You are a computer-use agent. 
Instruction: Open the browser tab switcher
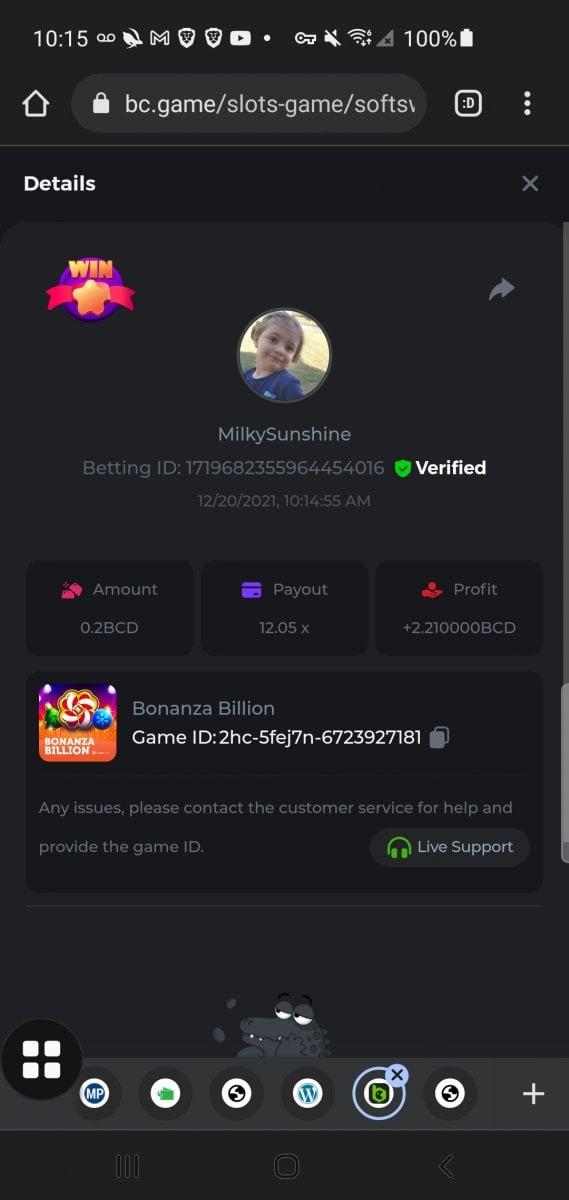tap(468, 103)
